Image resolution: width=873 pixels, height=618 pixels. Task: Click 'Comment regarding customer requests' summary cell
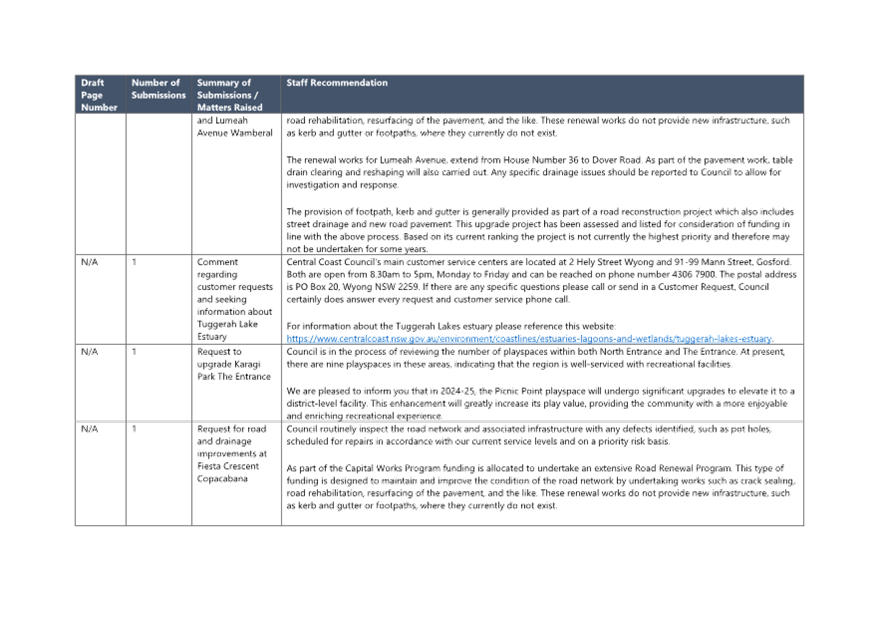(235, 299)
